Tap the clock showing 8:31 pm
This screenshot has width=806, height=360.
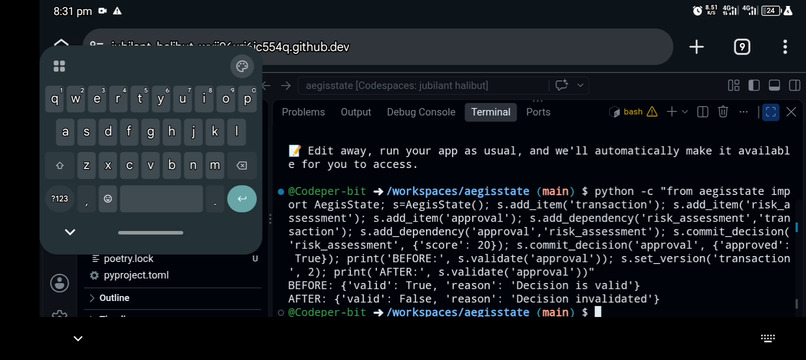click(73, 11)
